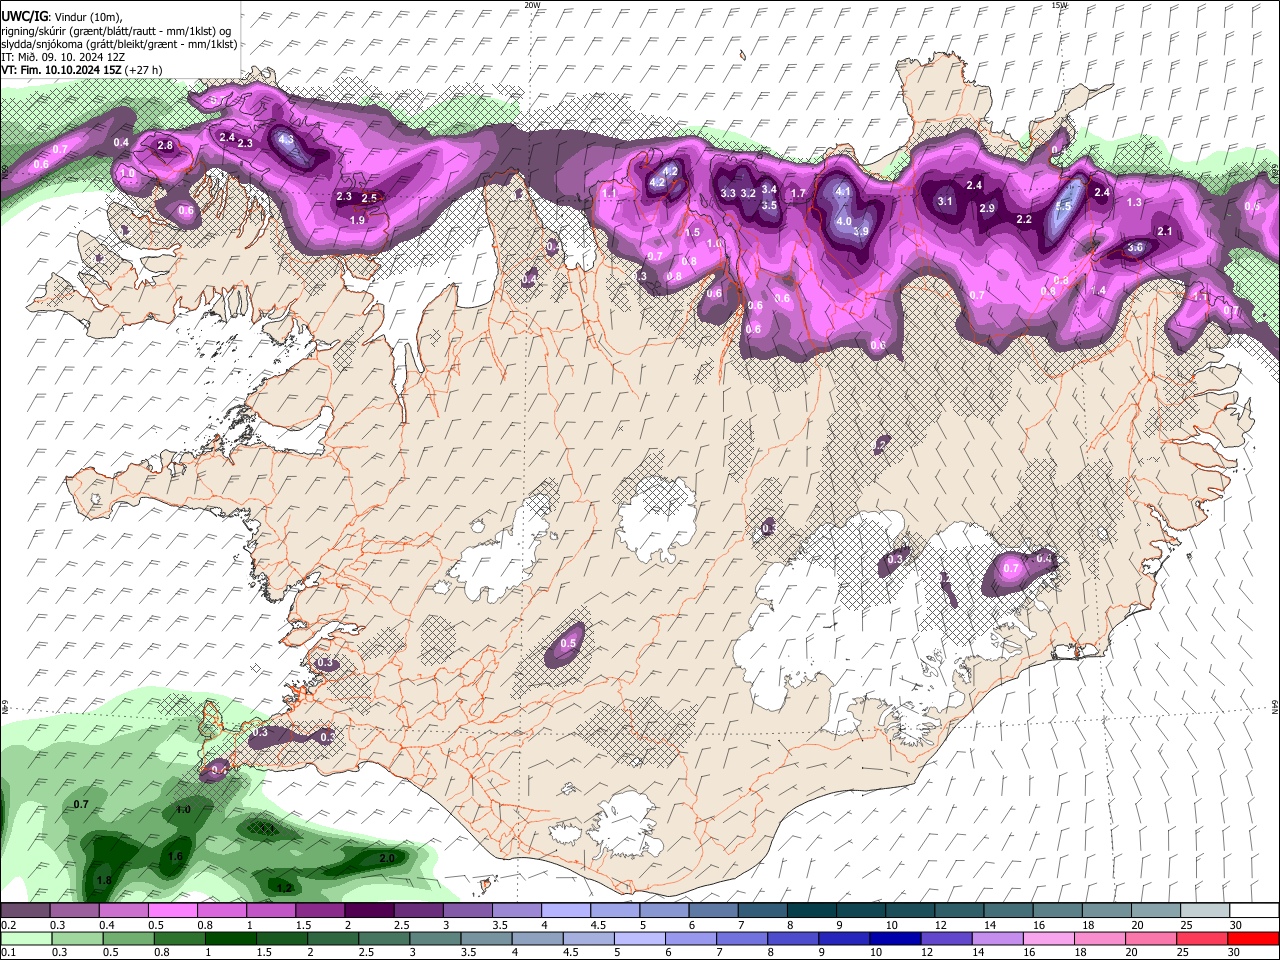The width and height of the screenshot is (1280, 960).
Task: Click the '3.1' snowfall value on the map
Action: point(945,201)
